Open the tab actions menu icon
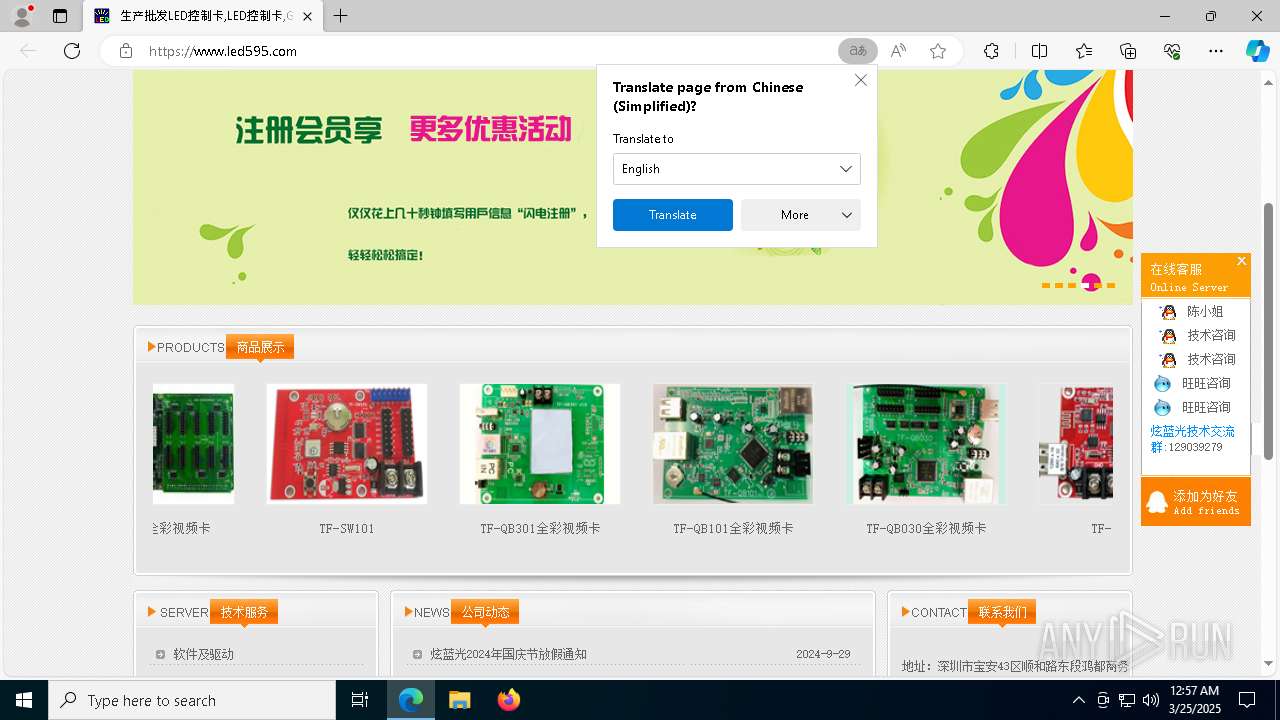Screen dimensions: 1280x720 click(60, 16)
